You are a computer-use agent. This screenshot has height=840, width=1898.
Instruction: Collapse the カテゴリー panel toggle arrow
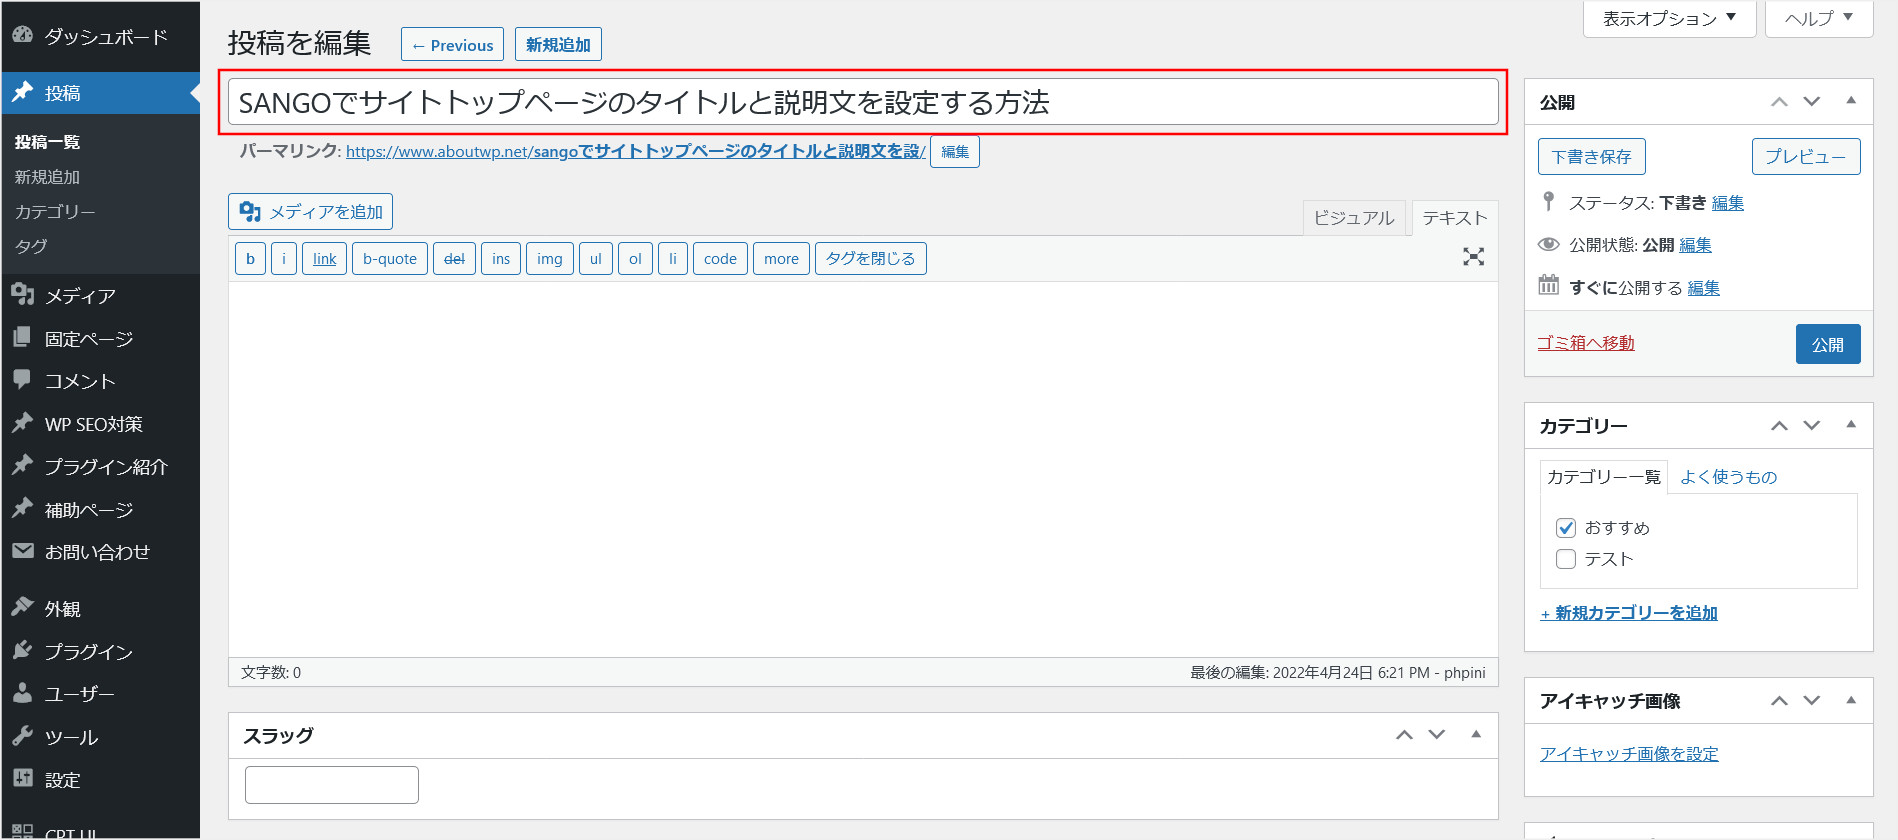pos(1851,425)
